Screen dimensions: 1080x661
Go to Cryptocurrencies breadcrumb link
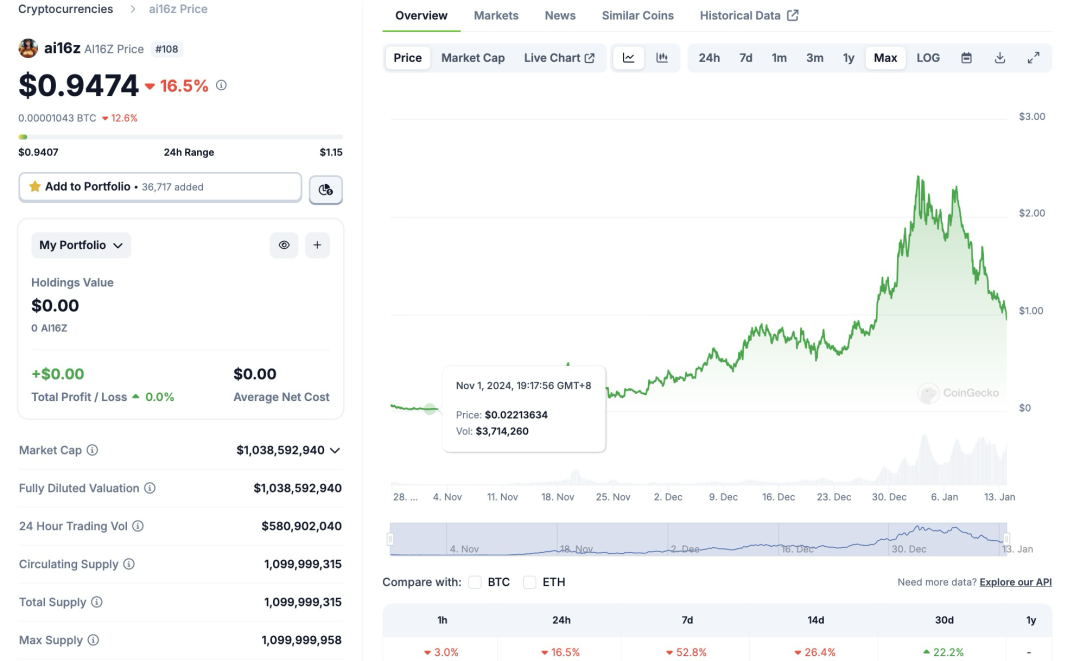pyautogui.click(x=65, y=9)
